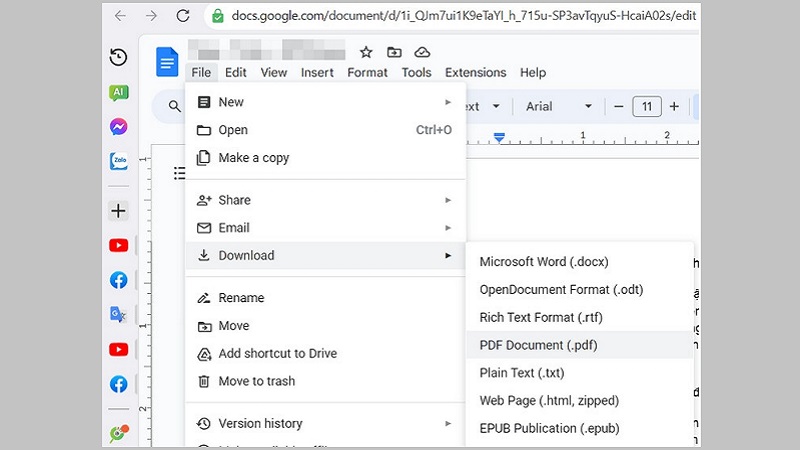800x450 pixels.
Task: Open the second Facebook sidebar shortcut
Action: (x=118, y=384)
